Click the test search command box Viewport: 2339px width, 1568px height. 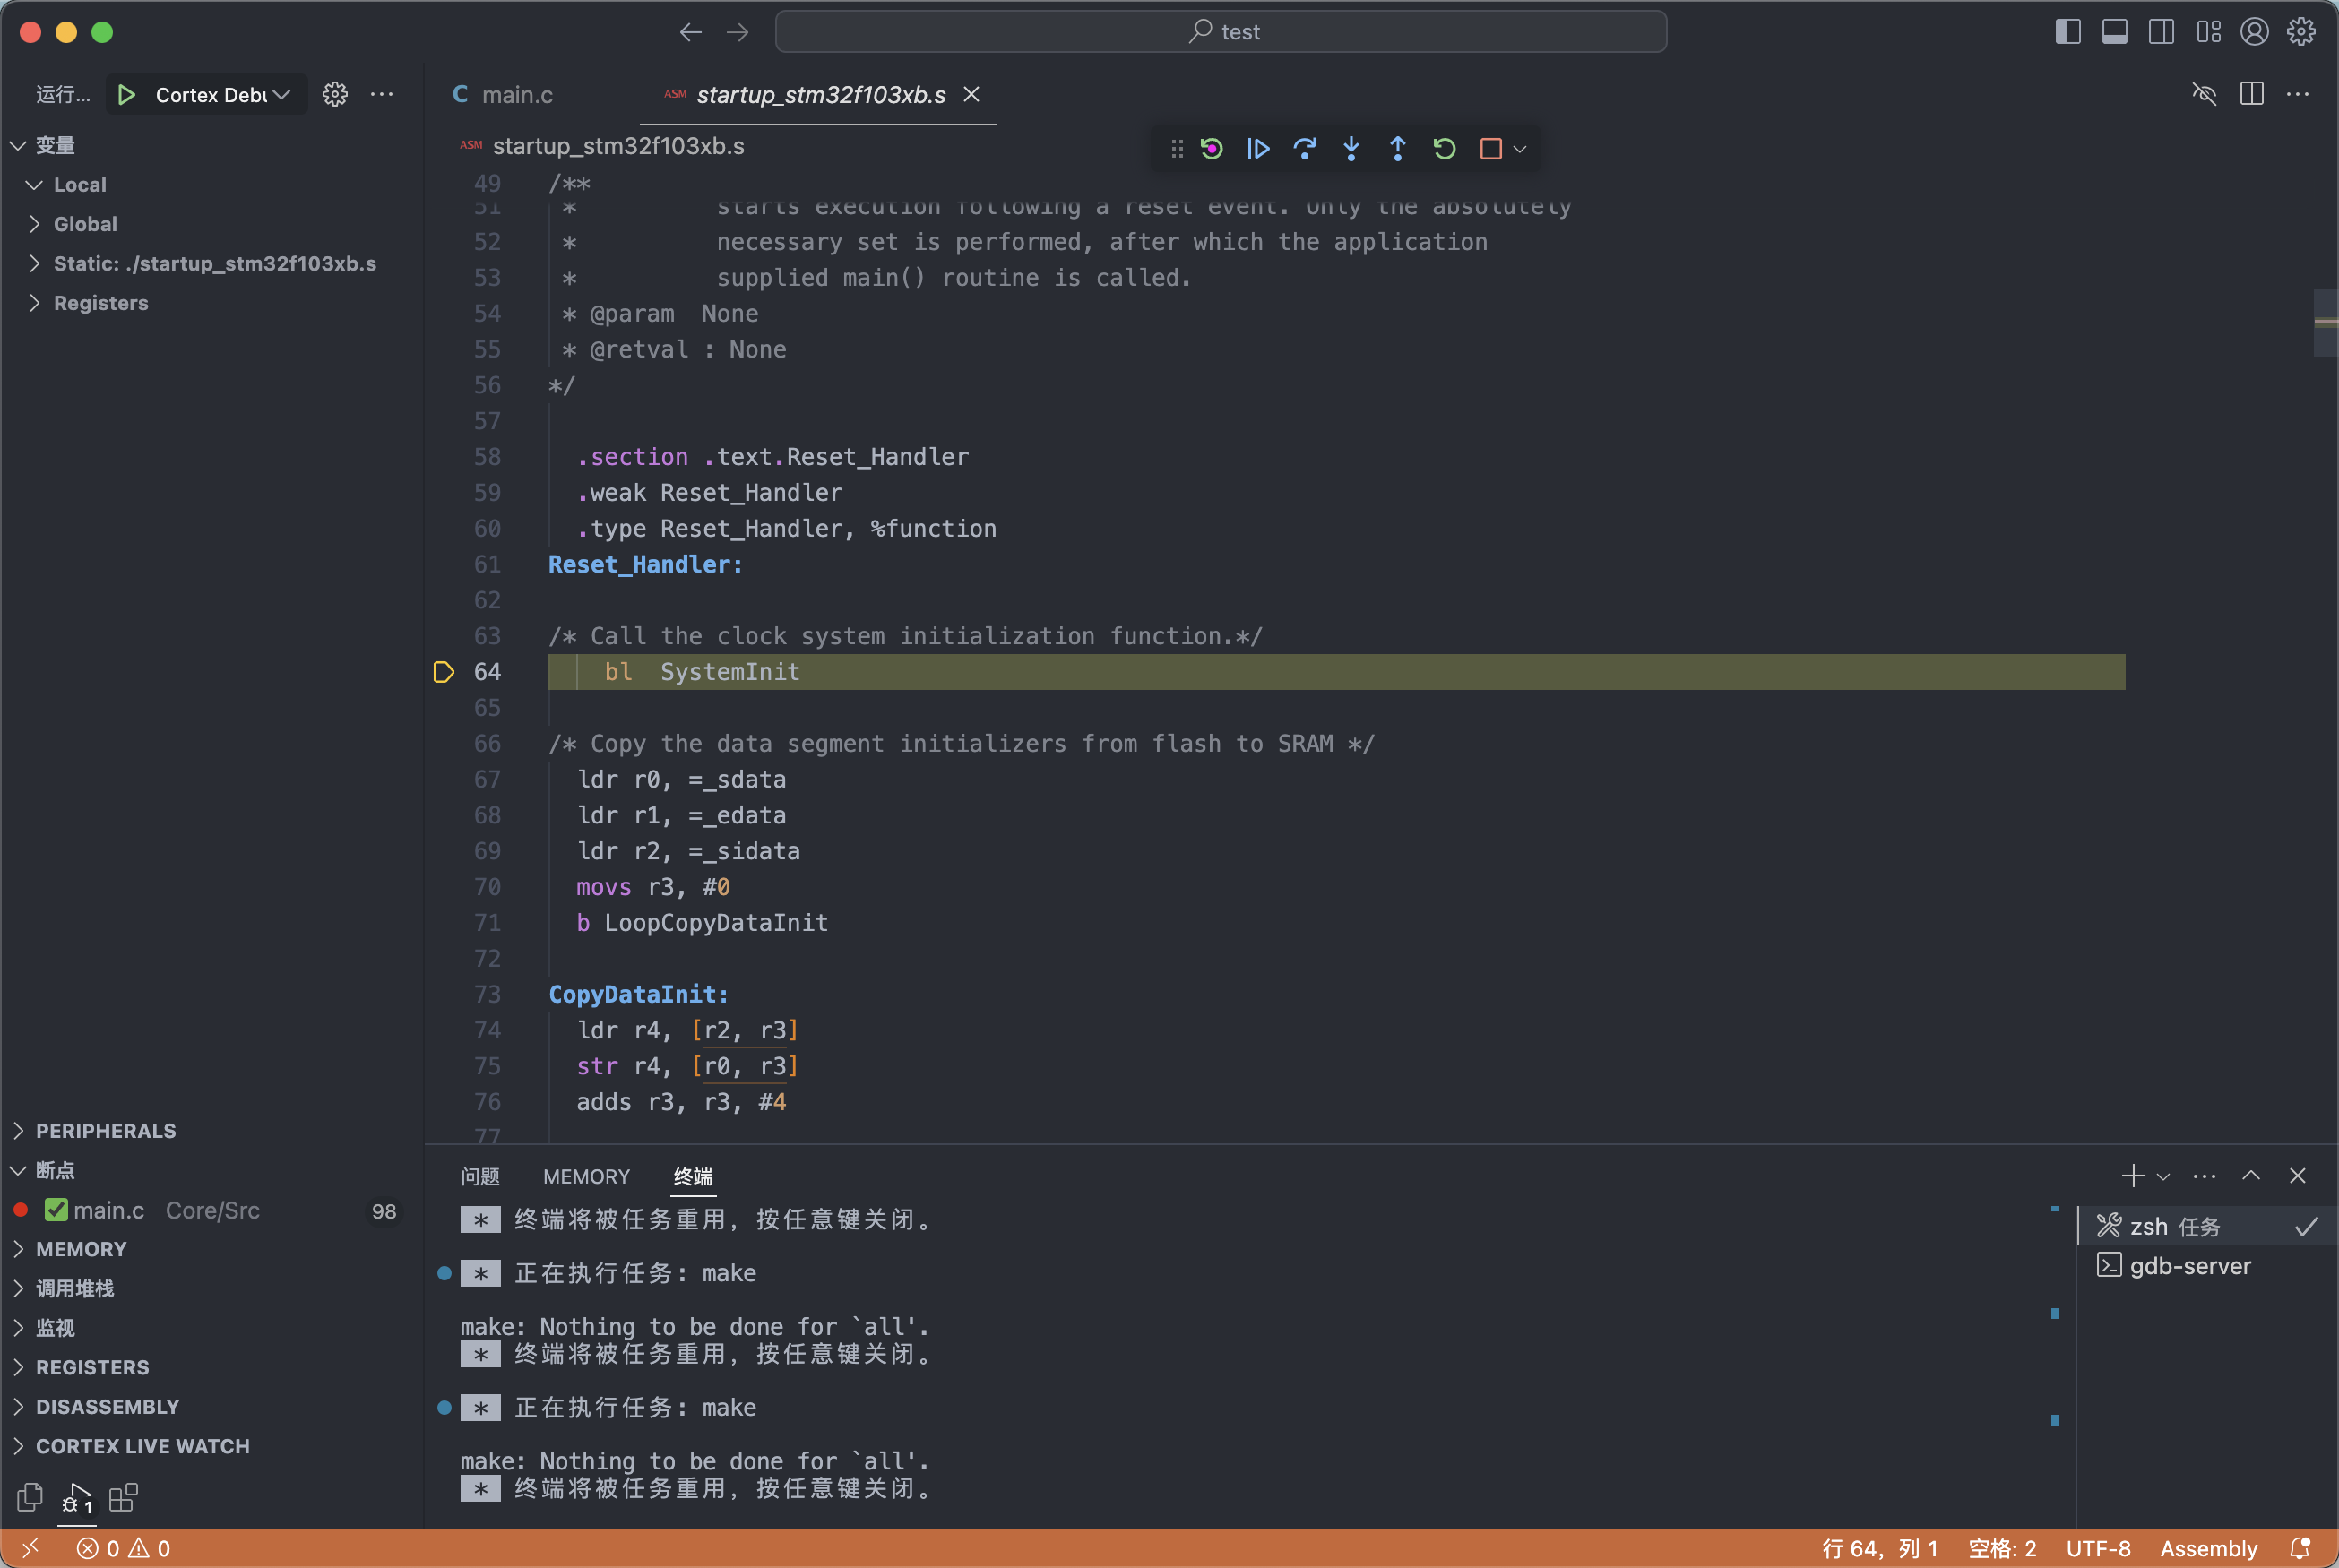pyautogui.click(x=1220, y=32)
